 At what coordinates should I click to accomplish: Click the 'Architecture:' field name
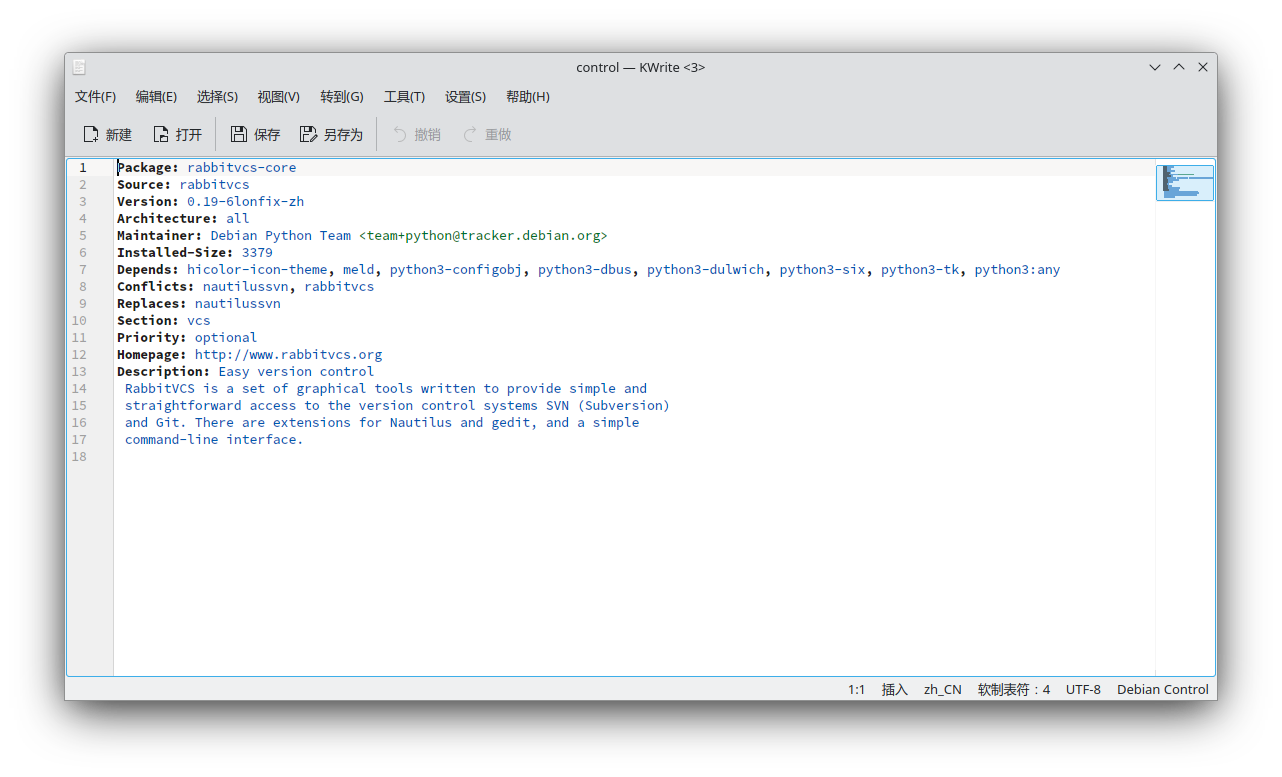[167, 219]
